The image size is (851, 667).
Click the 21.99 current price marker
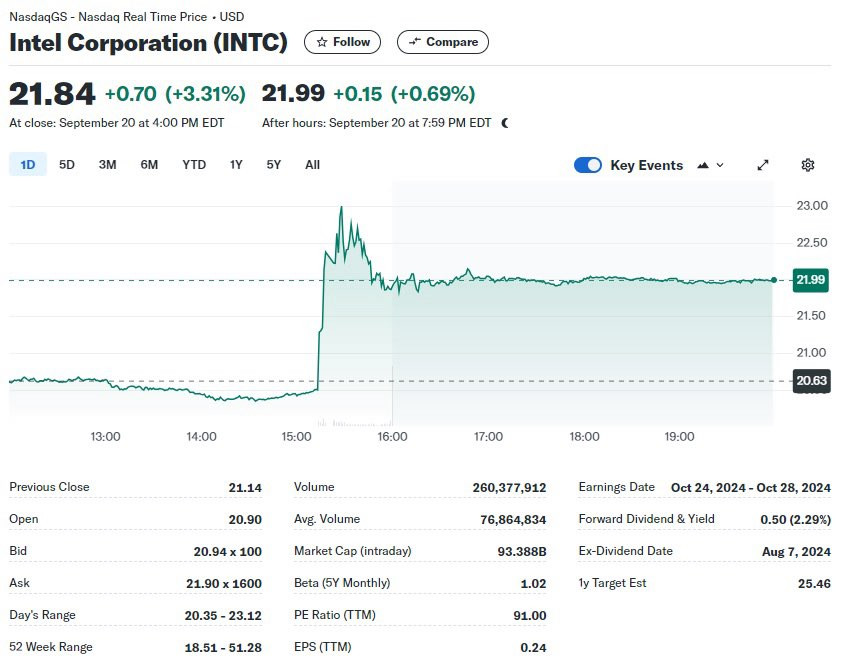(x=810, y=280)
